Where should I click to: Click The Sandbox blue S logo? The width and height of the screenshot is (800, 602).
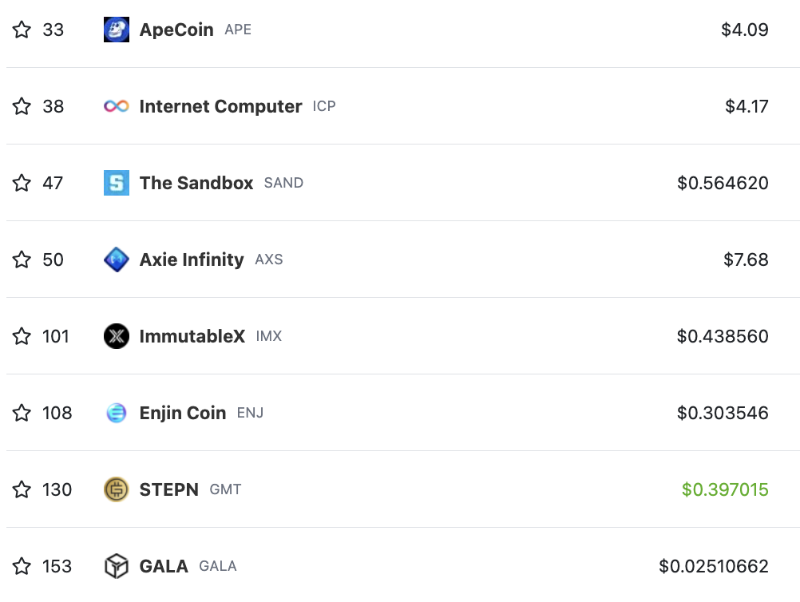(x=116, y=183)
